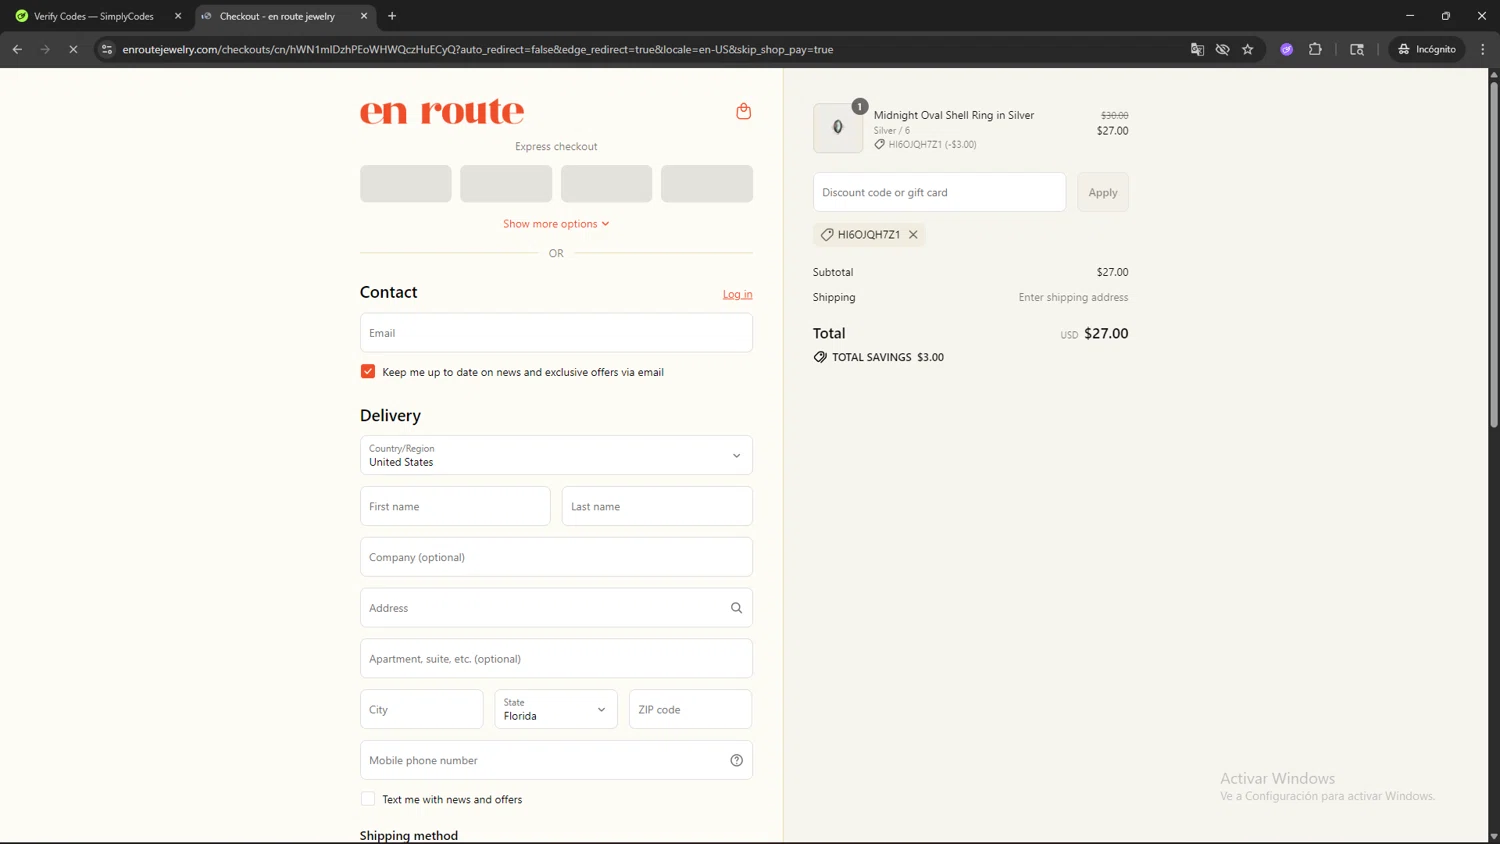Click the en route logo
This screenshot has width=1500, height=844.
[x=442, y=112]
